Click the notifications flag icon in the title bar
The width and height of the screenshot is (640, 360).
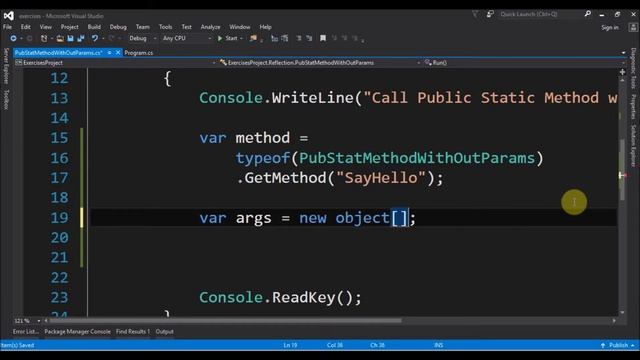tap(475, 14)
